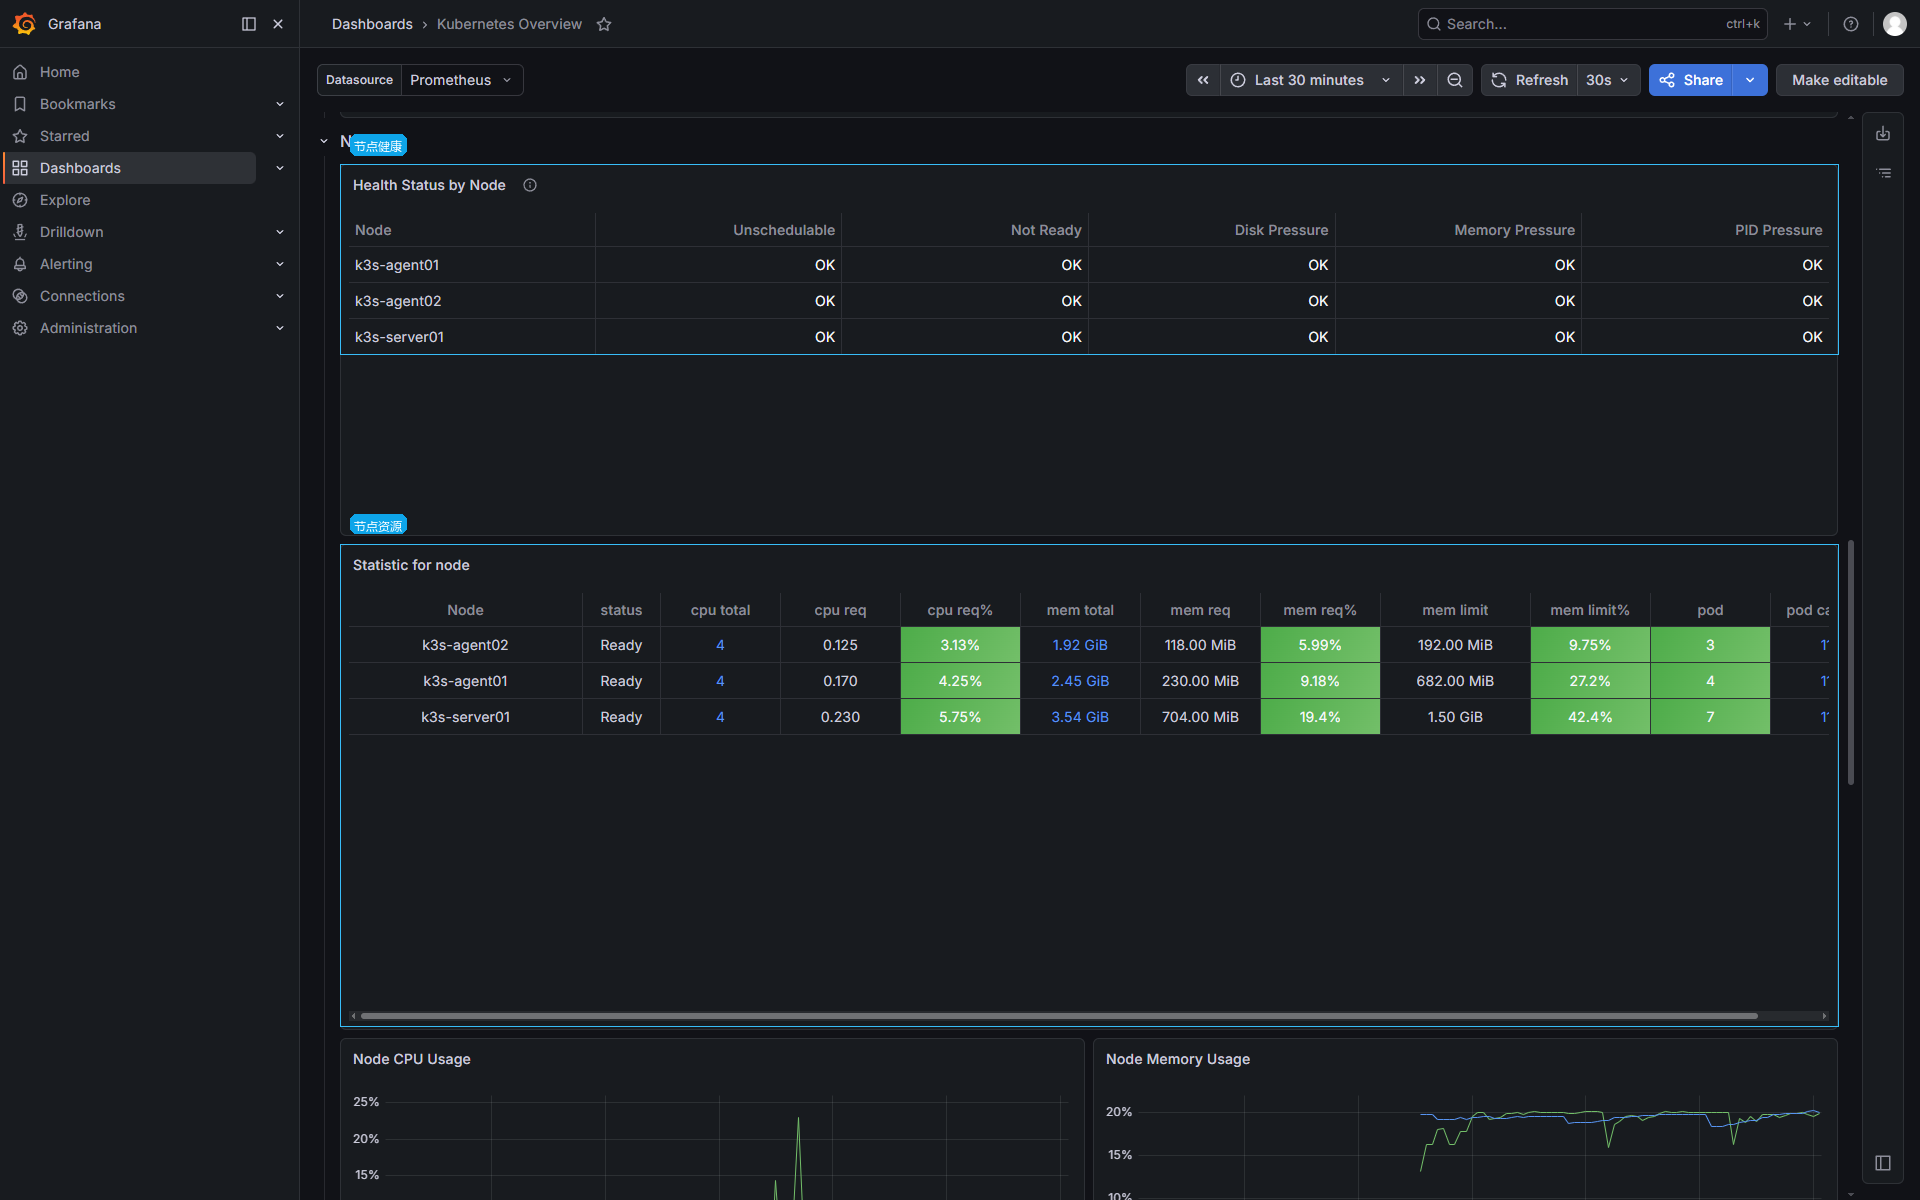Image resolution: width=1920 pixels, height=1200 pixels.
Task: Expand the Bookmarks section chevron
Action: (280, 104)
